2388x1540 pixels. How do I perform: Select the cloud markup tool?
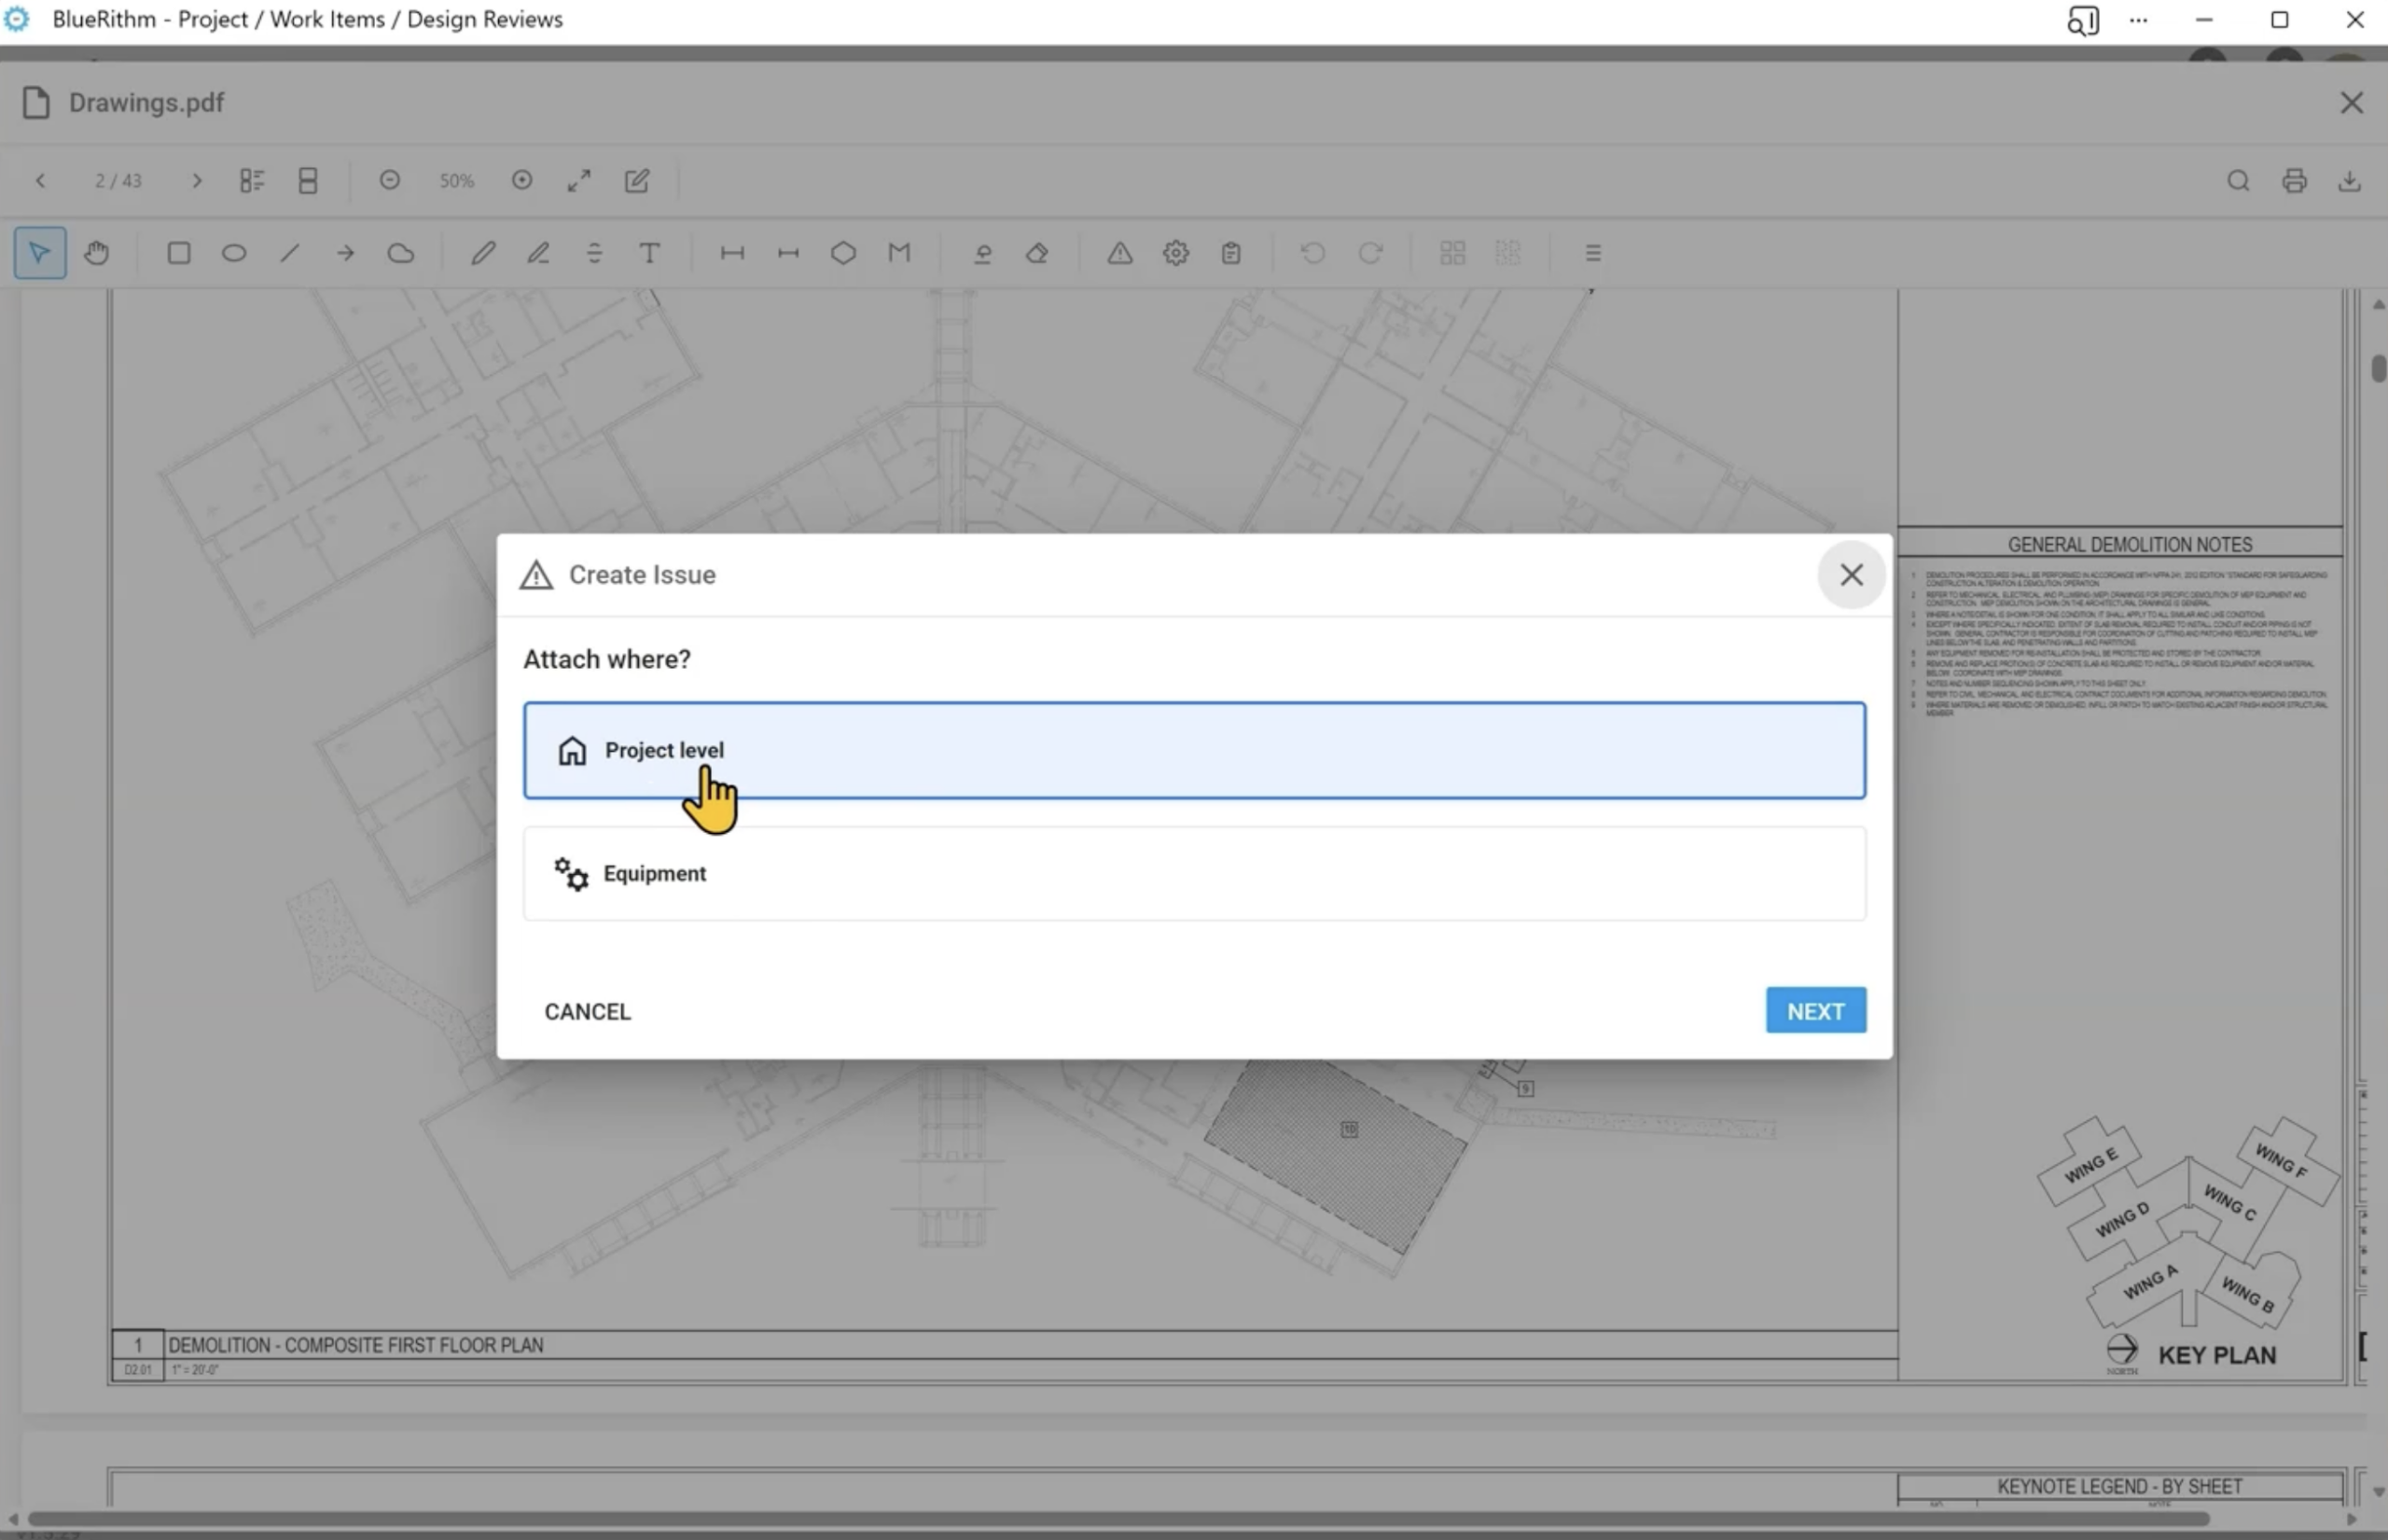point(401,253)
